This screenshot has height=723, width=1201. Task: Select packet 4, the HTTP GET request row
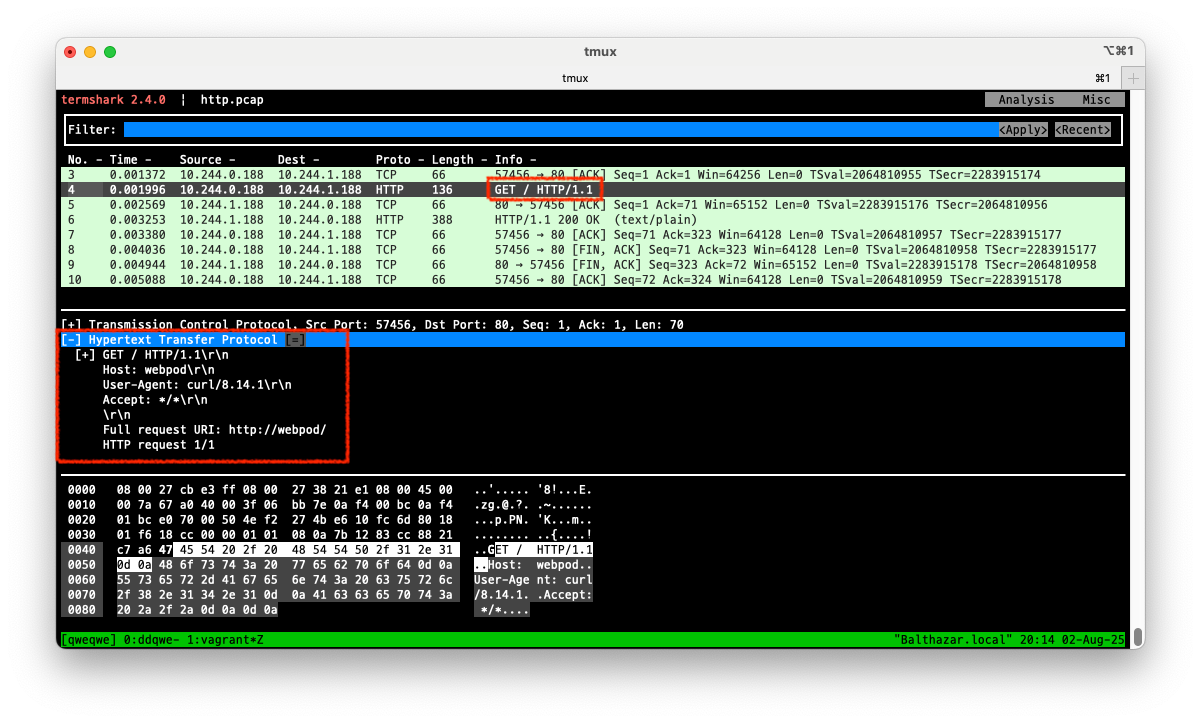pos(593,190)
